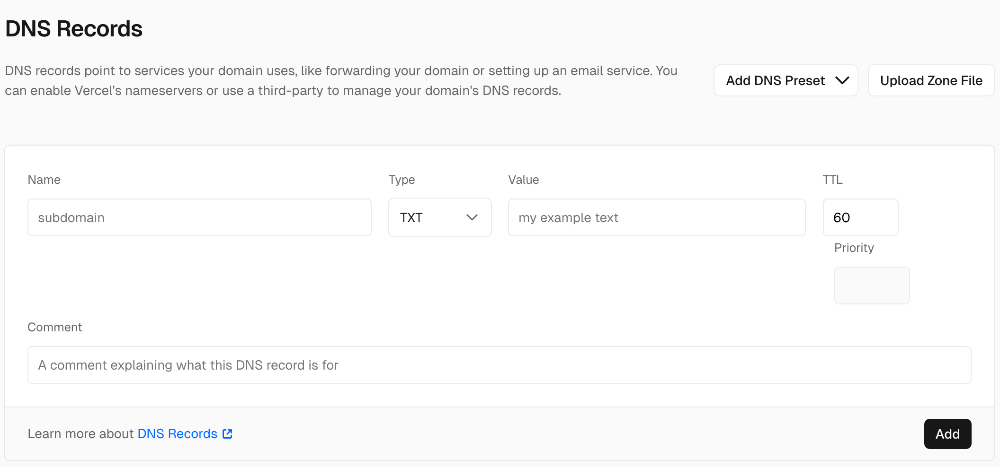Focus the Name subdomain input field
This screenshot has height=467, width=1000.
(x=200, y=217)
